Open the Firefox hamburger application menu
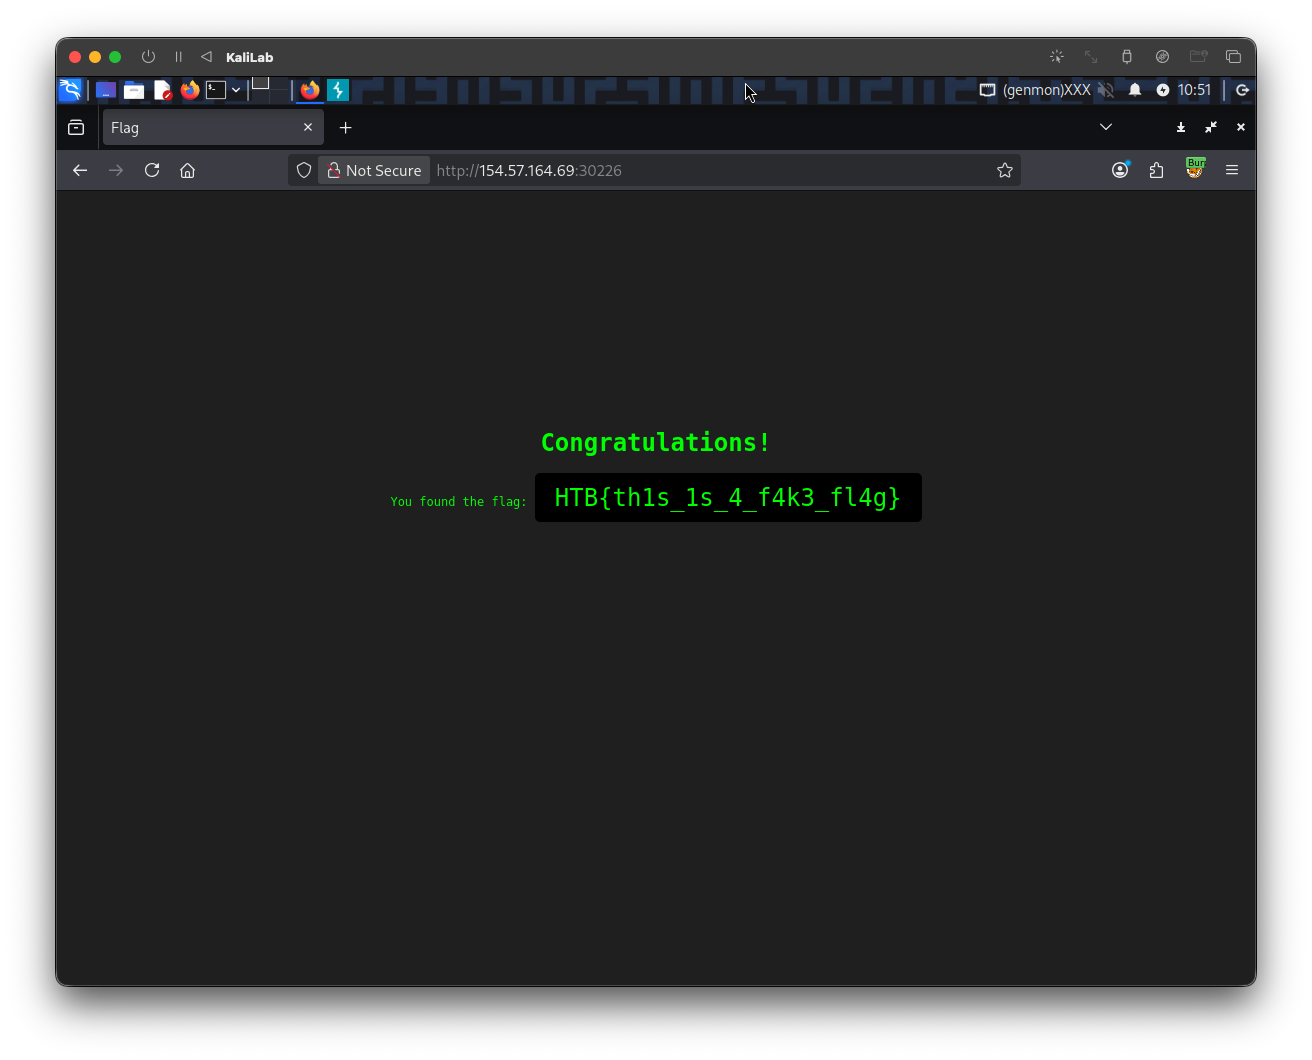This screenshot has height=1060, width=1312. click(1232, 170)
